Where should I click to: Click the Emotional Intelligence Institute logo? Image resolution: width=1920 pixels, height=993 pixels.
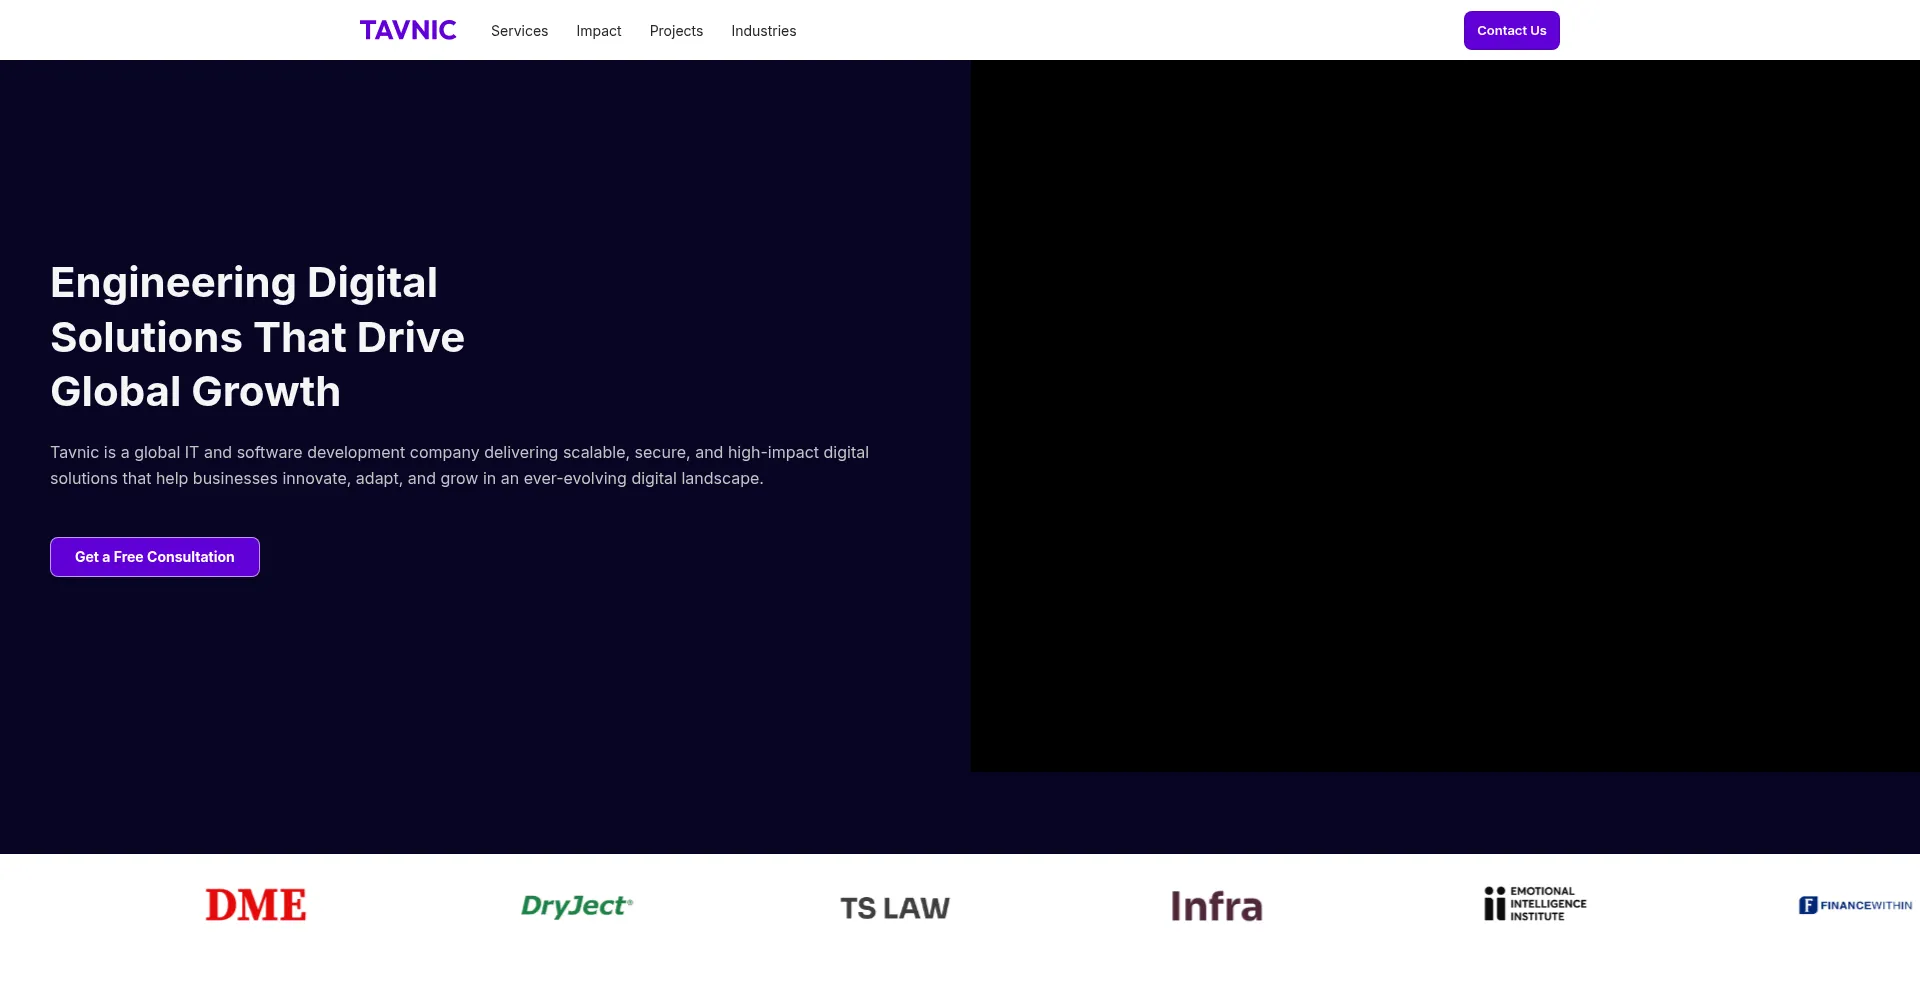coord(1535,904)
